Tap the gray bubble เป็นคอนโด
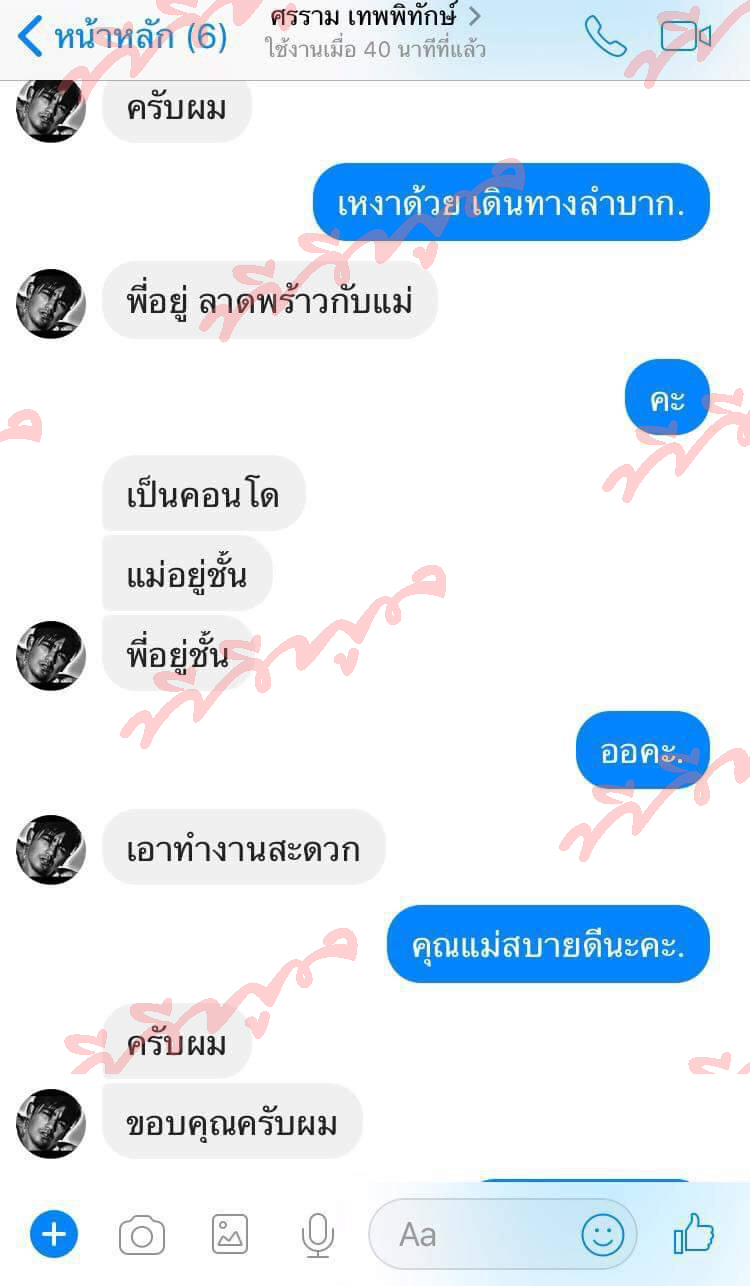Image resolution: width=750 pixels, height=1286 pixels. [203, 494]
